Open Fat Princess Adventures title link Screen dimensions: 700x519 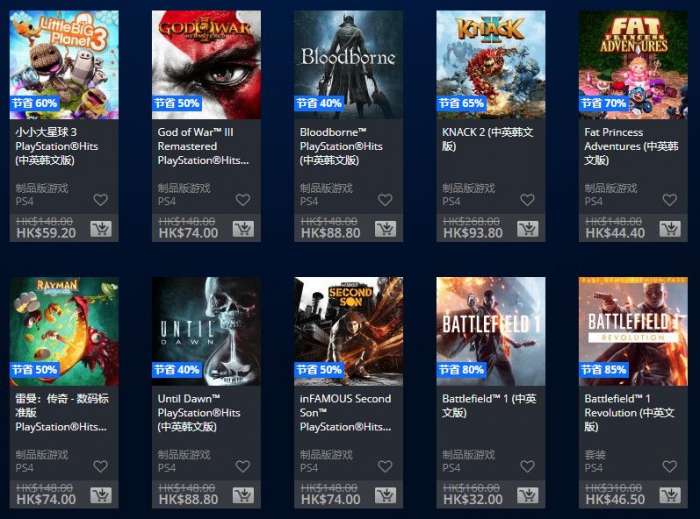tap(631, 146)
